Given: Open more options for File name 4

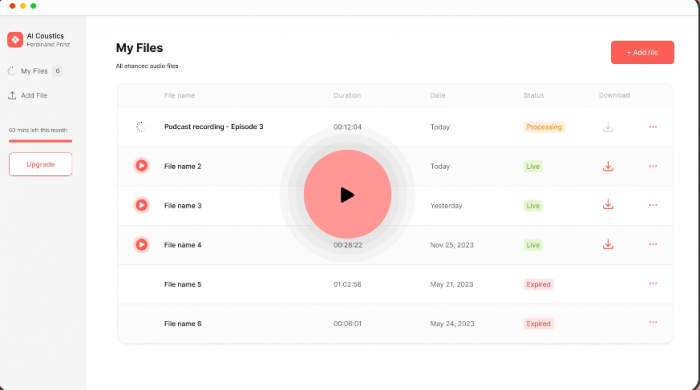Looking at the screenshot, I should click(x=653, y=245).
